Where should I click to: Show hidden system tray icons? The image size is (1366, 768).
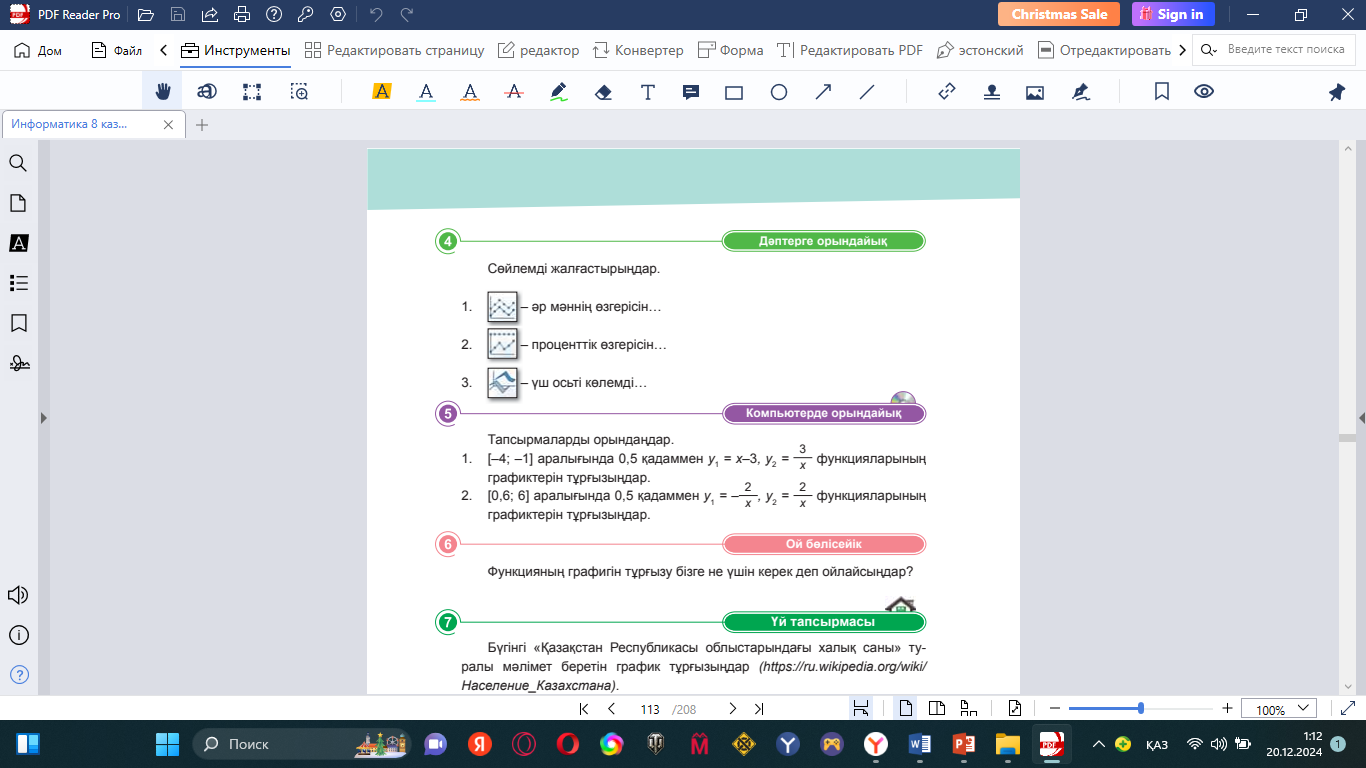pos(1099,744)
